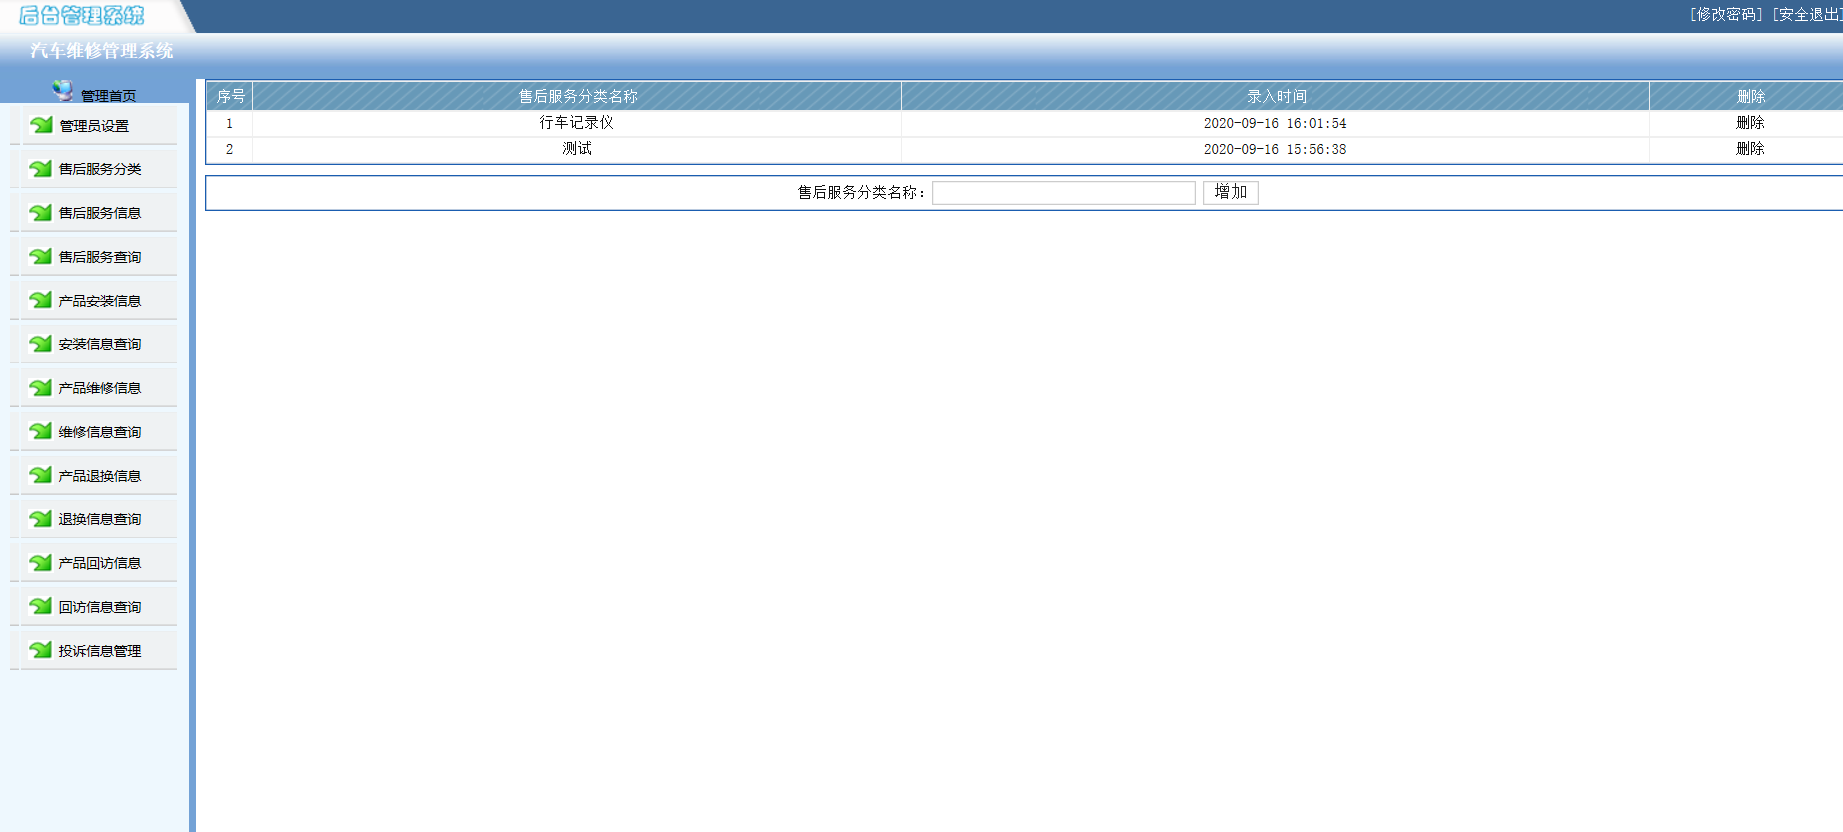Delete the 测试 category row

click(1750, 149)
